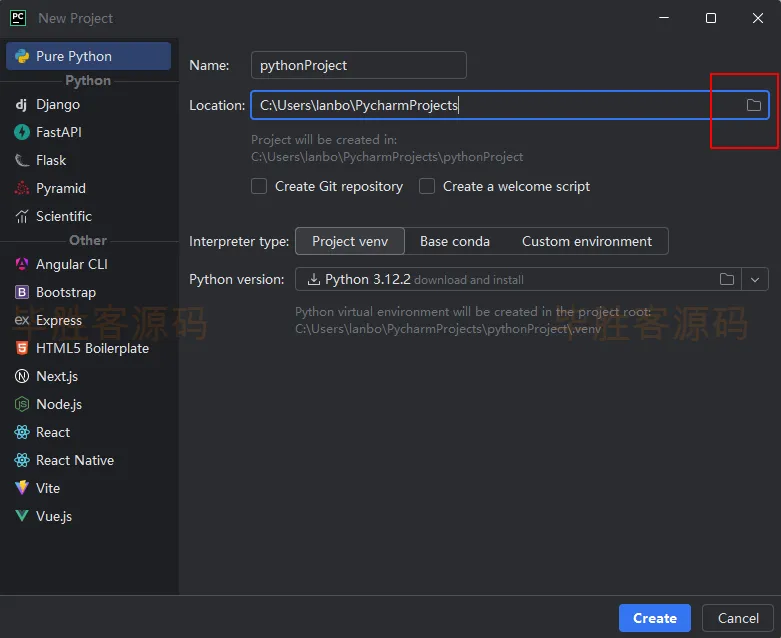
Task: Switch to Custom environment interpreter type
Action: (x=587, y=242)
